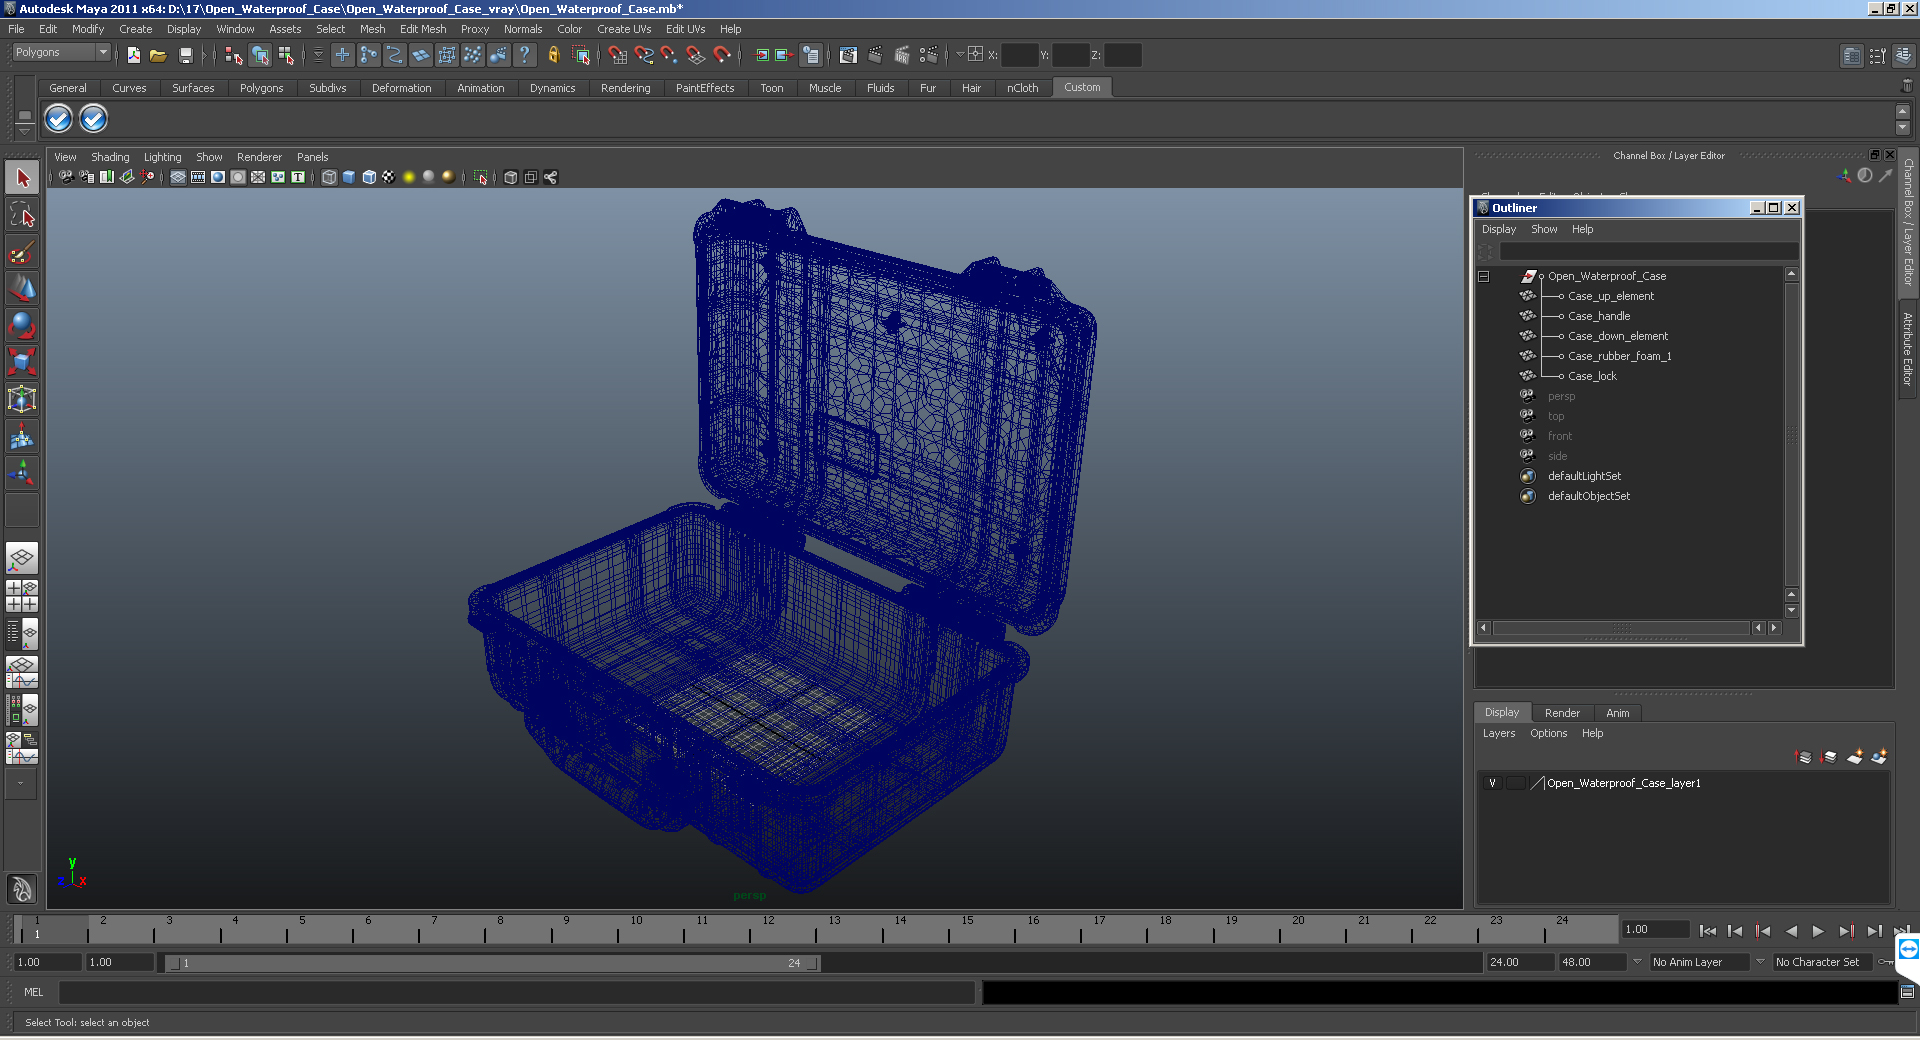Select the Universal Manipulator tool
This screenshot has height=1040, width=1920.
[22, 399]
